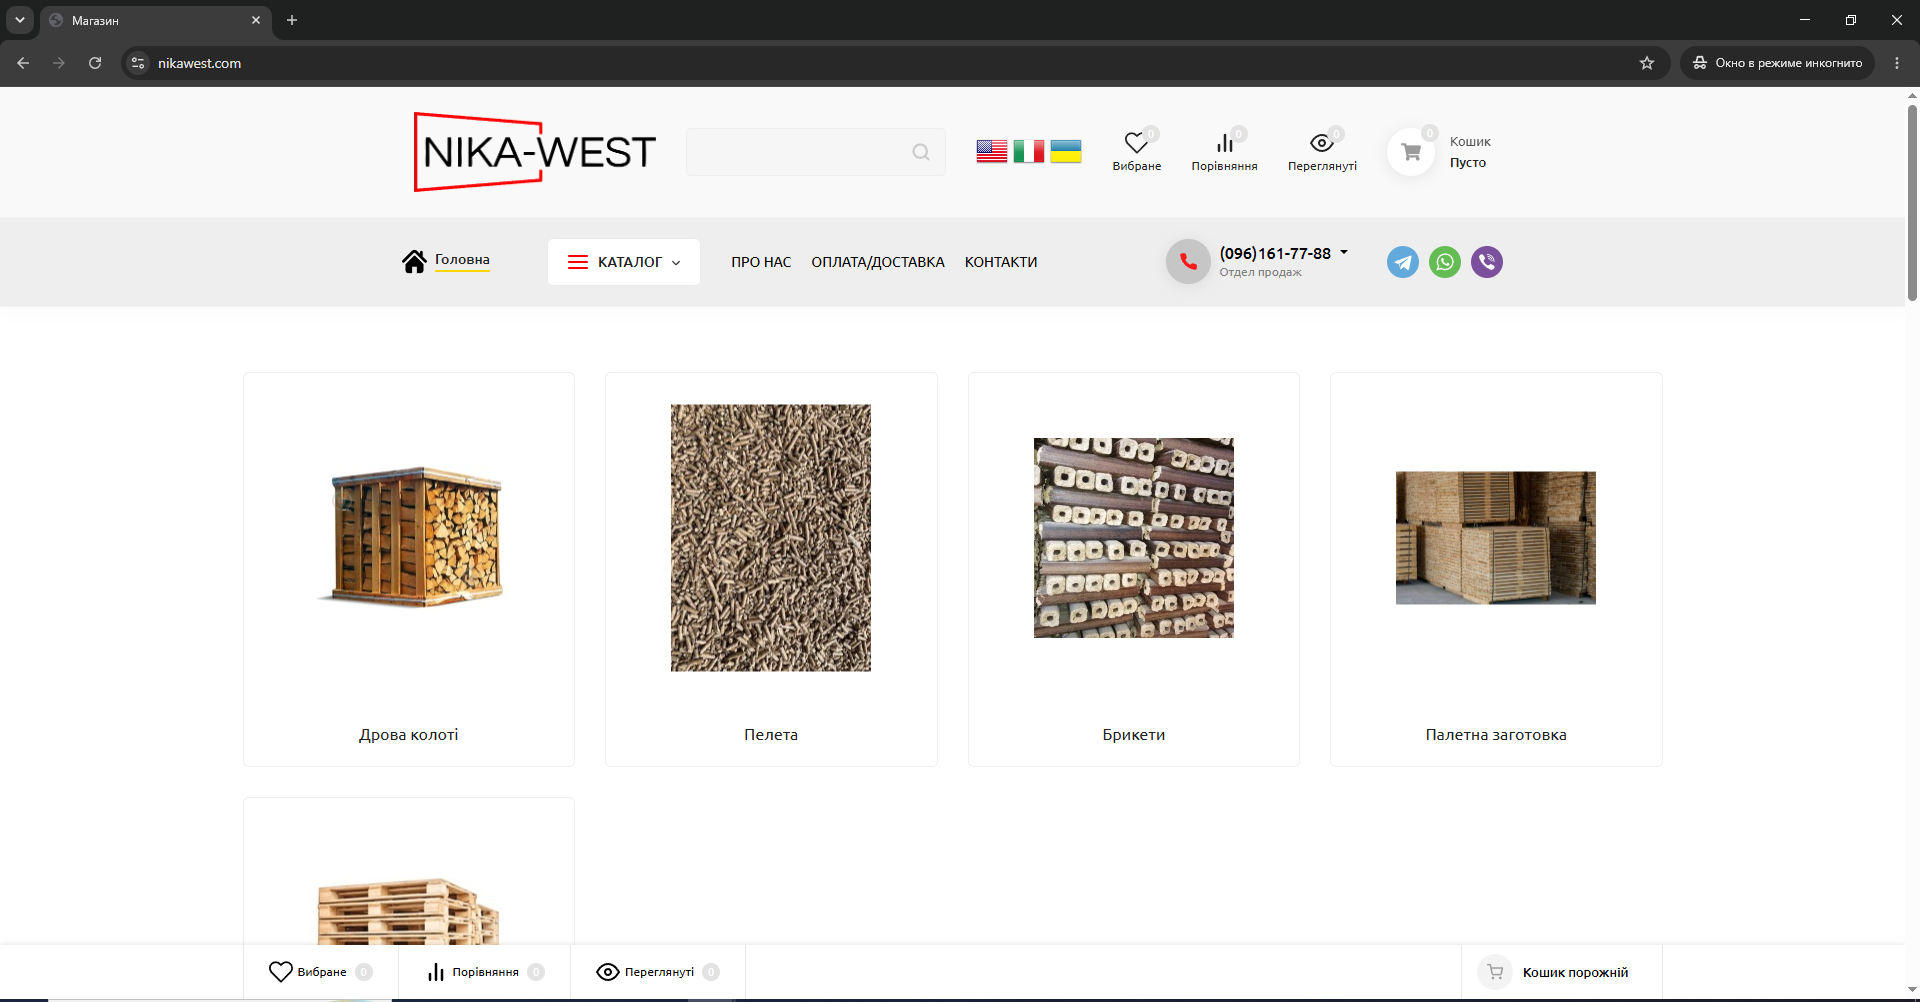1920x1002 pixels.
Task: Open the Пелета category link
Action: [x=771, y=735]
